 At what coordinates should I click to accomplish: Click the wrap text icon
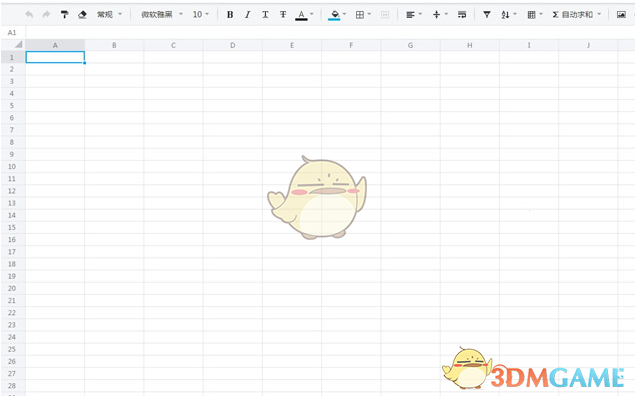pyautogui.click(x=462, y=15)
